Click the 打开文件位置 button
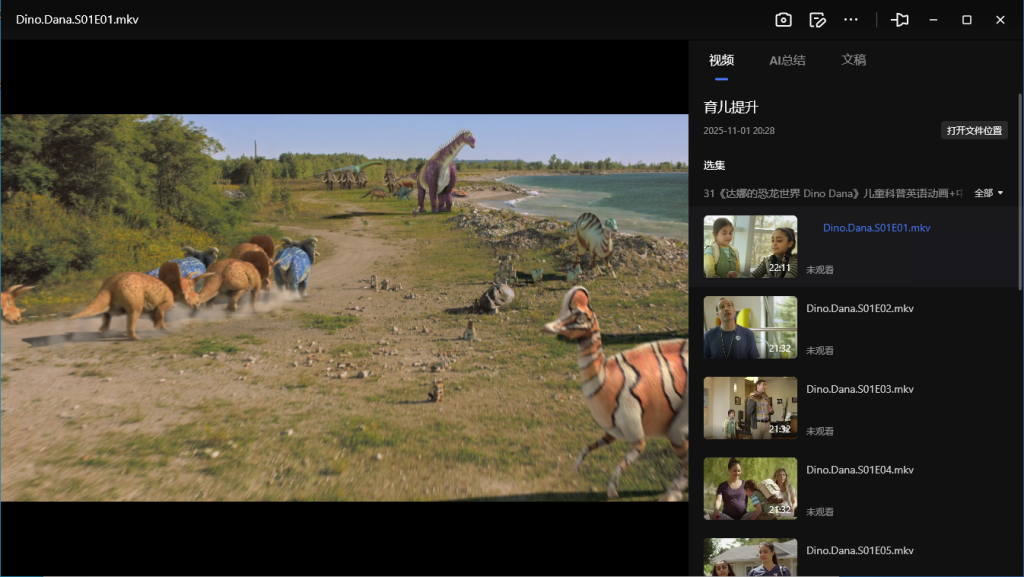 [x=974, y=131]
